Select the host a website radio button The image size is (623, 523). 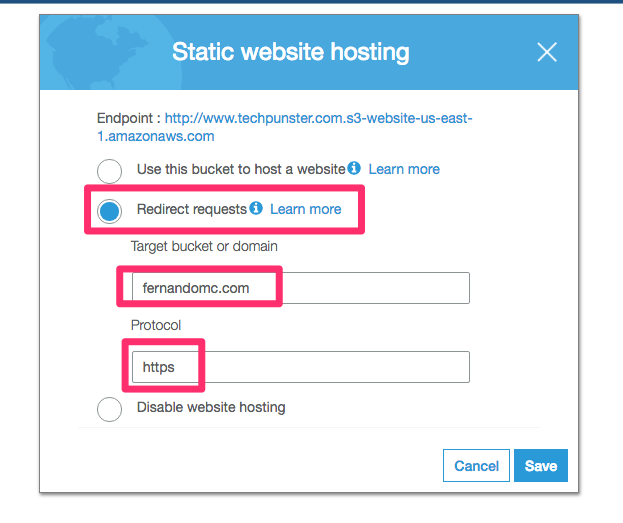pos(109,171)
